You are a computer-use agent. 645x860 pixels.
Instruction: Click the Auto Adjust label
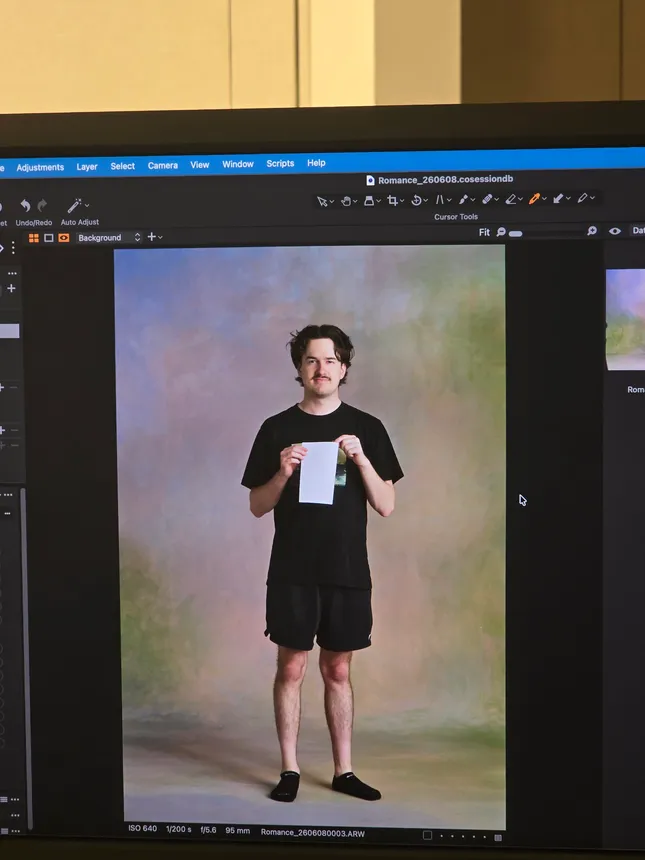tap(80, 222)
